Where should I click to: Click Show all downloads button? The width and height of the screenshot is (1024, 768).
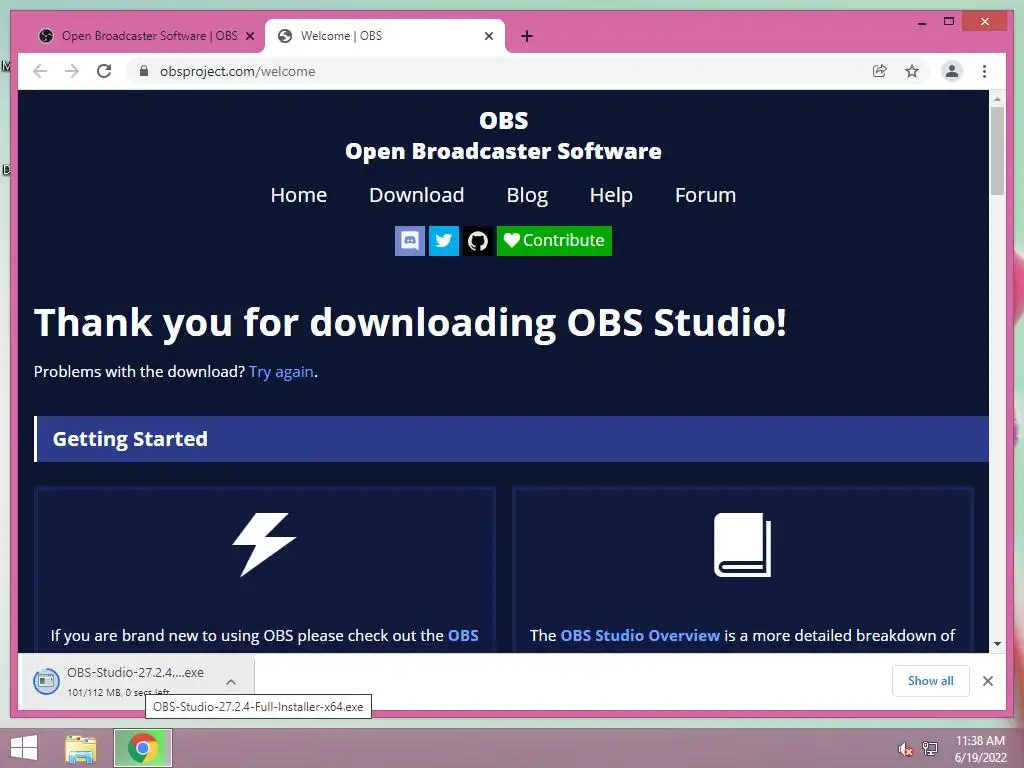931,681
